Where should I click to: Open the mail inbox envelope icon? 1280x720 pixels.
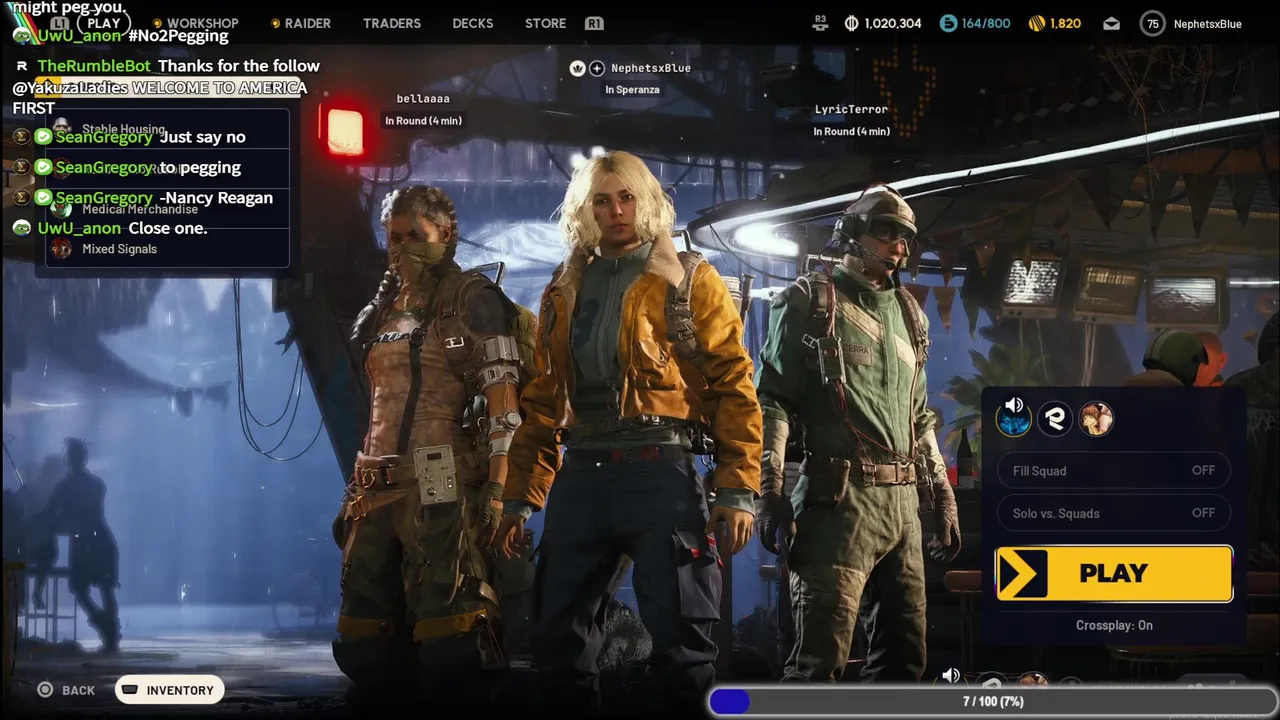pos(1111,24)
